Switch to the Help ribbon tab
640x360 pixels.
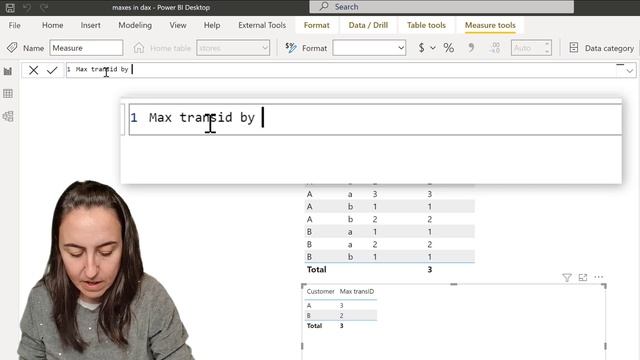click(x=212, y=25)
